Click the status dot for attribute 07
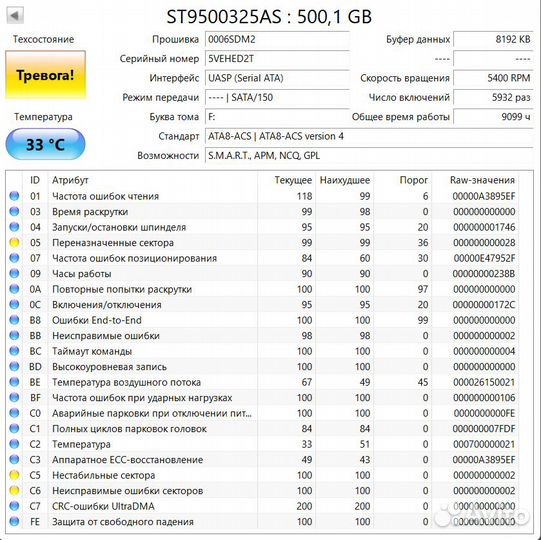 pyautogui.click(x=14, y=258)
